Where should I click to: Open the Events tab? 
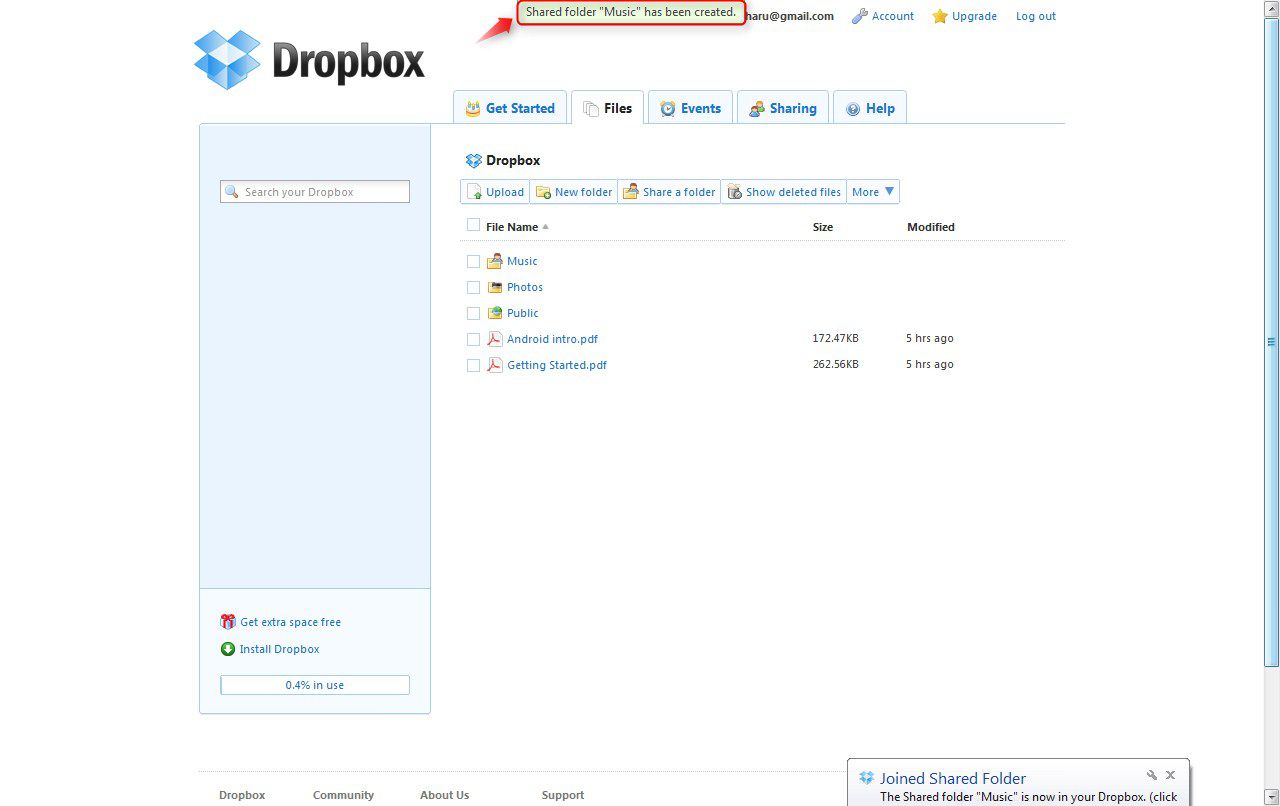(691, 108)
